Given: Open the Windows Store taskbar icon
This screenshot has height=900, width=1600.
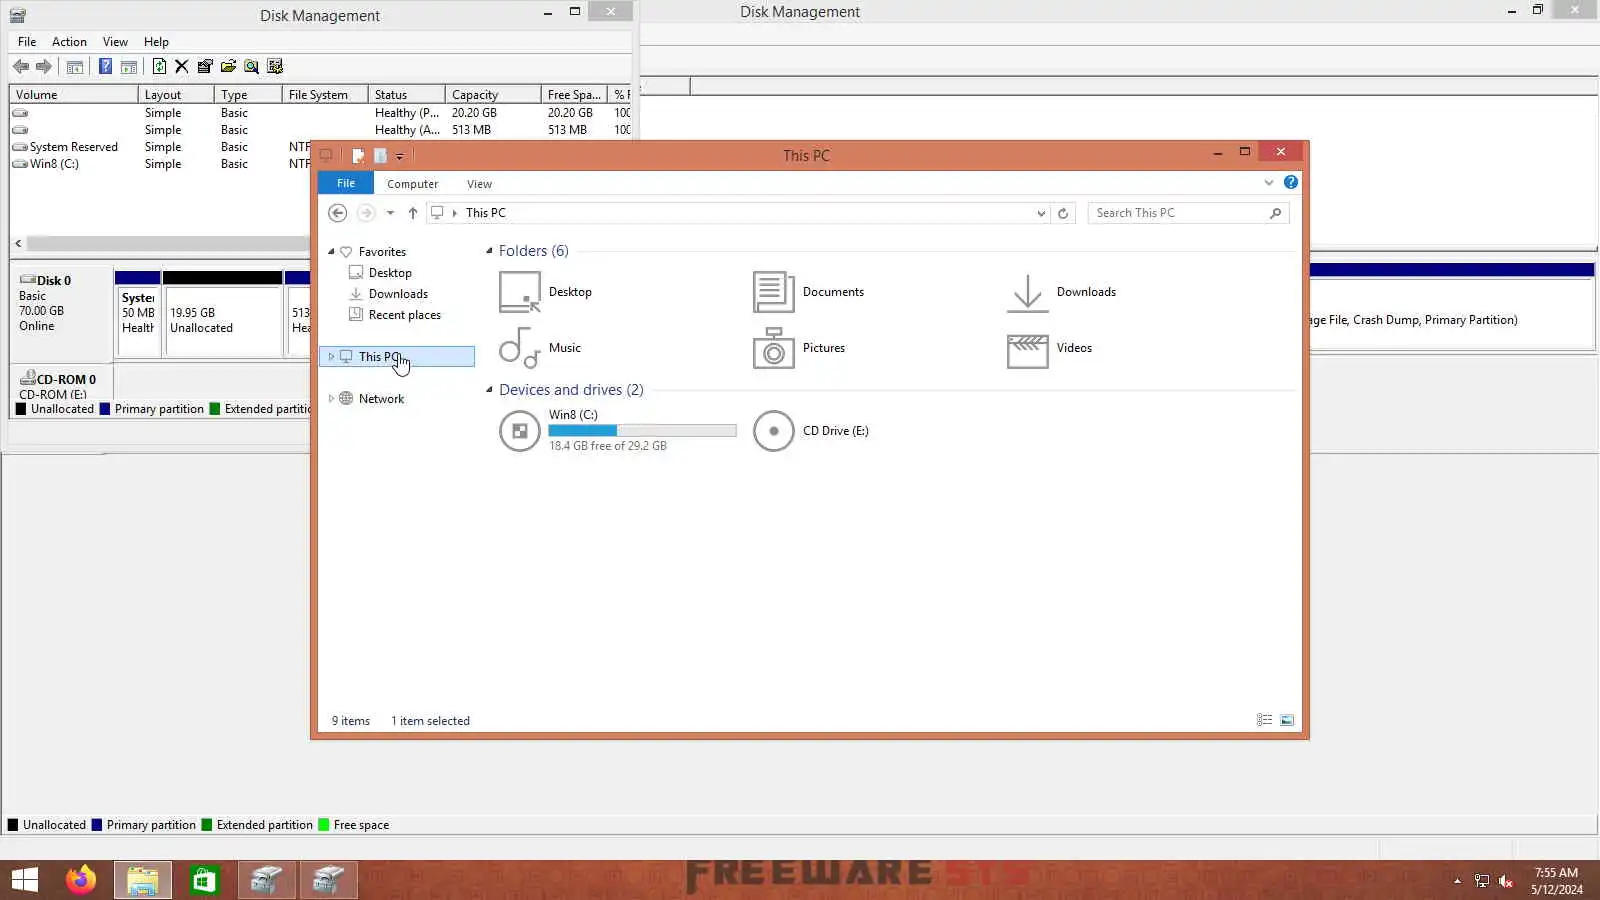Looking at the screenshot, I should [x=204, y=880].
